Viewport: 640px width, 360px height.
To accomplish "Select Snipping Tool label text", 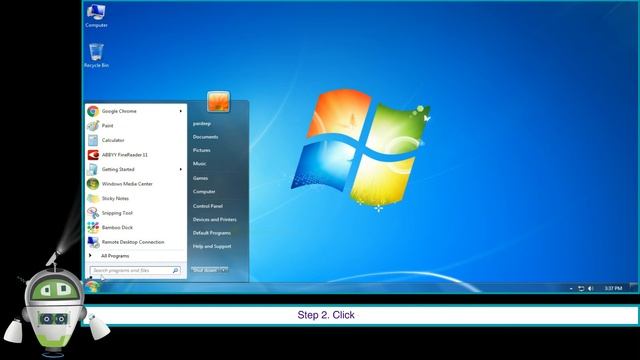I will click(117, 213).
